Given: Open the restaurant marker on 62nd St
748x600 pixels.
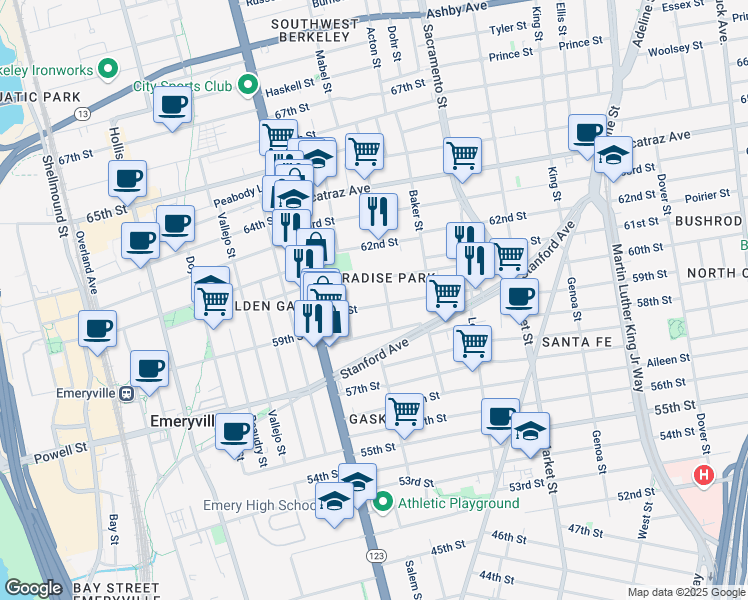Looking at the screenshot, I should point(379,211).
